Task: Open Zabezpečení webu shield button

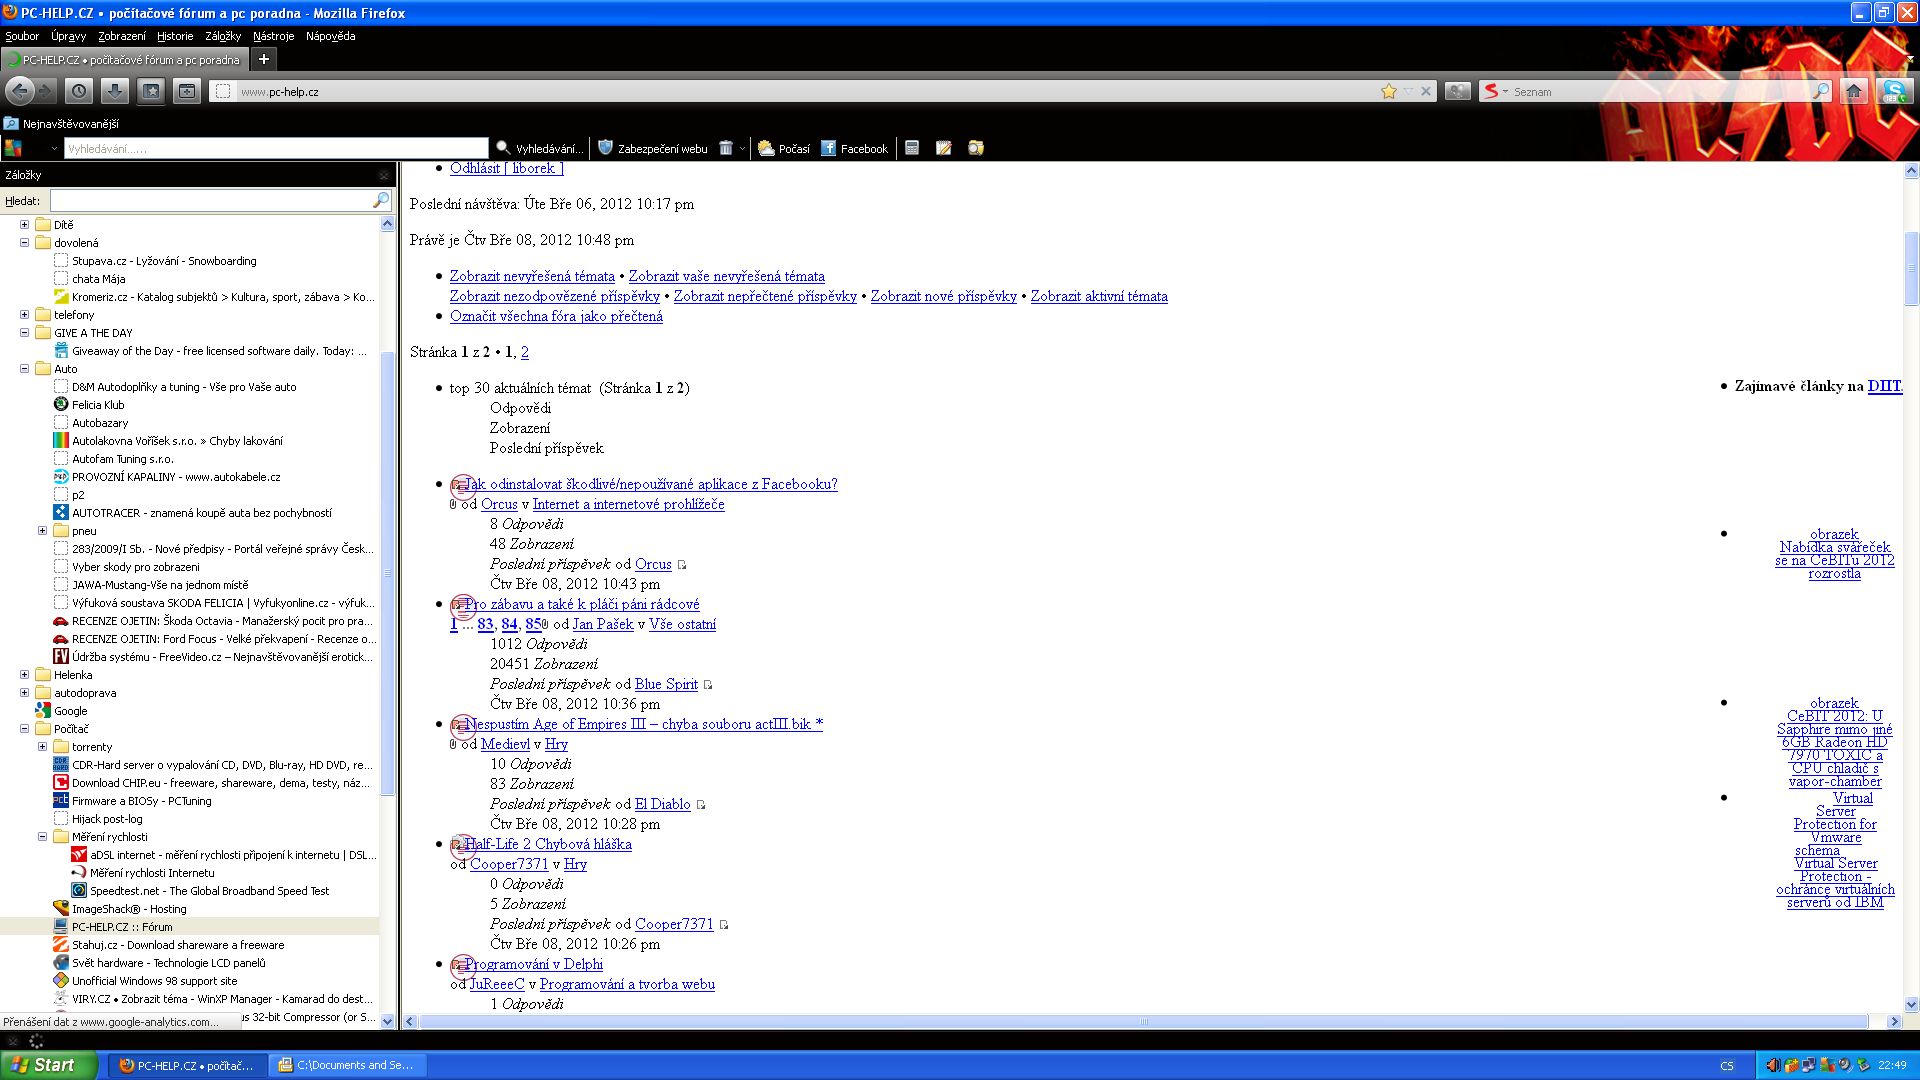Action: click(x=652, y=148)
